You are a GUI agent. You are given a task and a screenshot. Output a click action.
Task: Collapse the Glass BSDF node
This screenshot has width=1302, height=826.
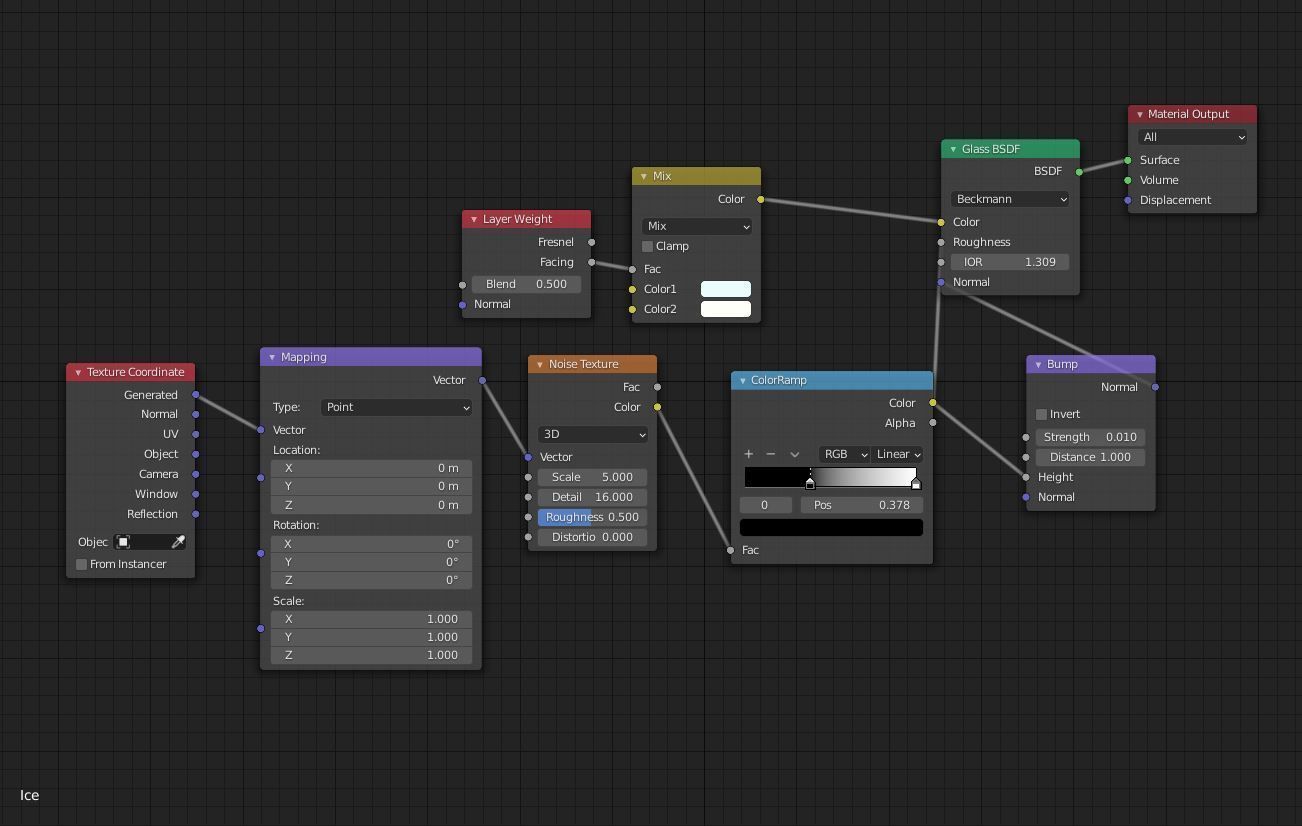point(953,149)
